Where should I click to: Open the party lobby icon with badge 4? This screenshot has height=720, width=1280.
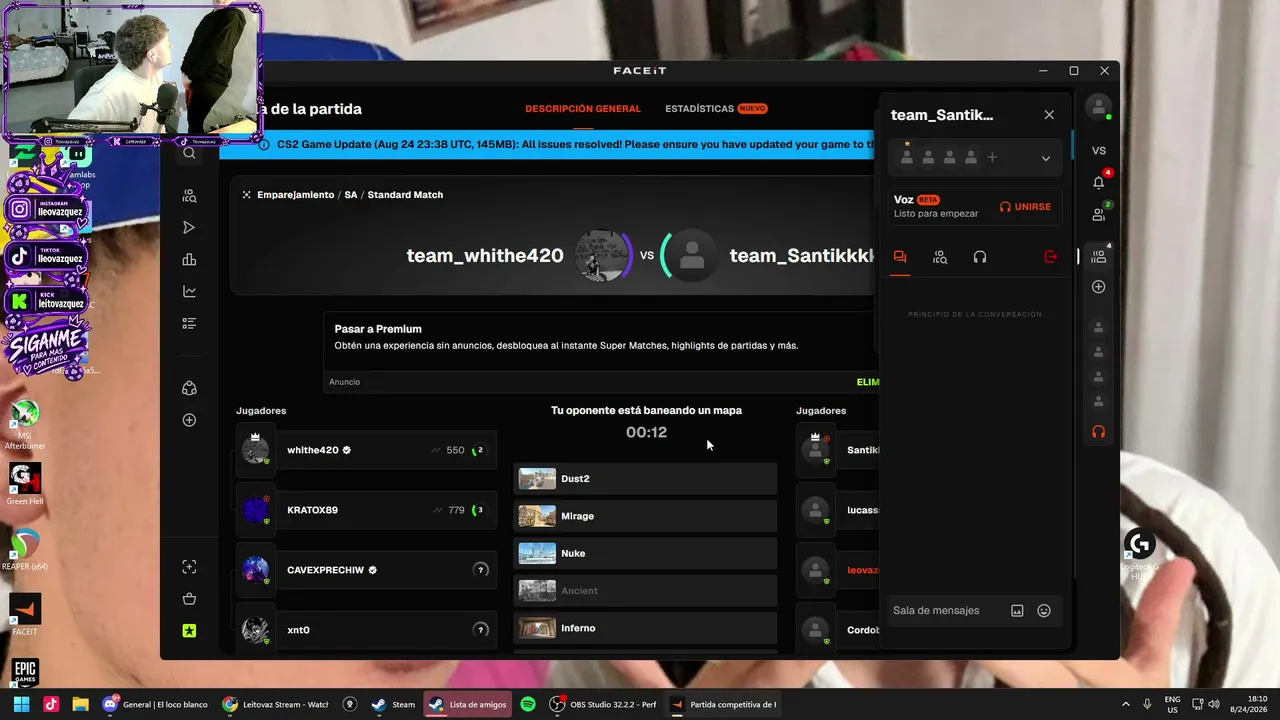pos(1099,256)
